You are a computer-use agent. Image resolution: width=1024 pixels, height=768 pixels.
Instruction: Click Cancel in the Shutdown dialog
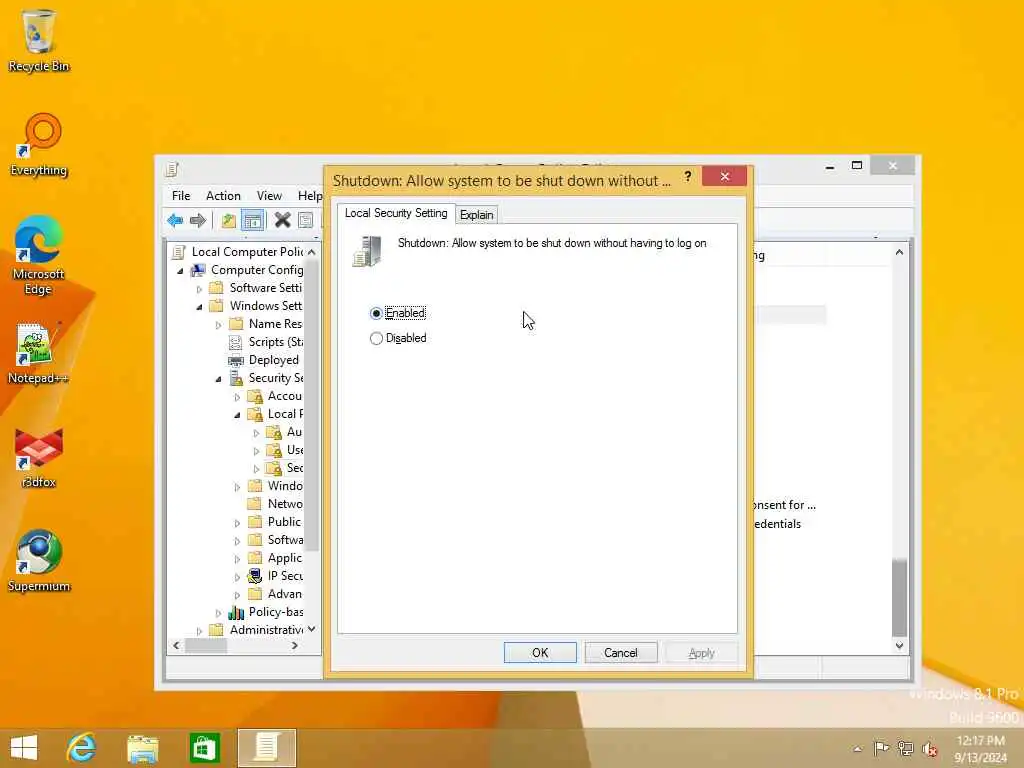[x=620, y=652]
